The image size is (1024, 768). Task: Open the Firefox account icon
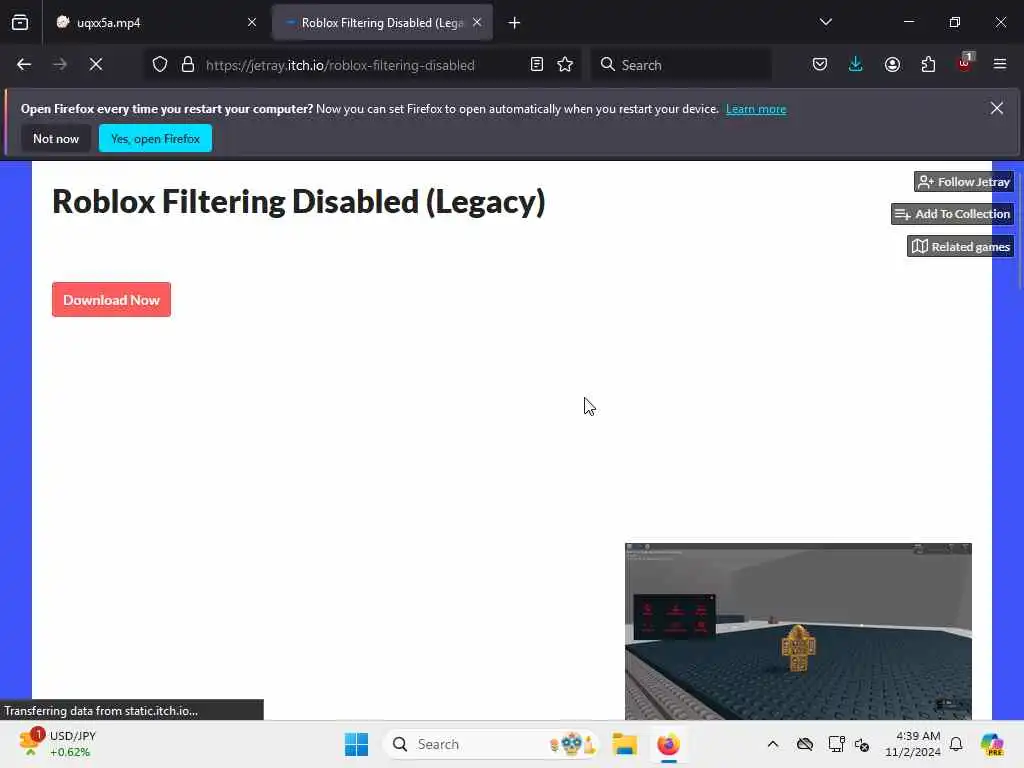click(x=892, y=65)
